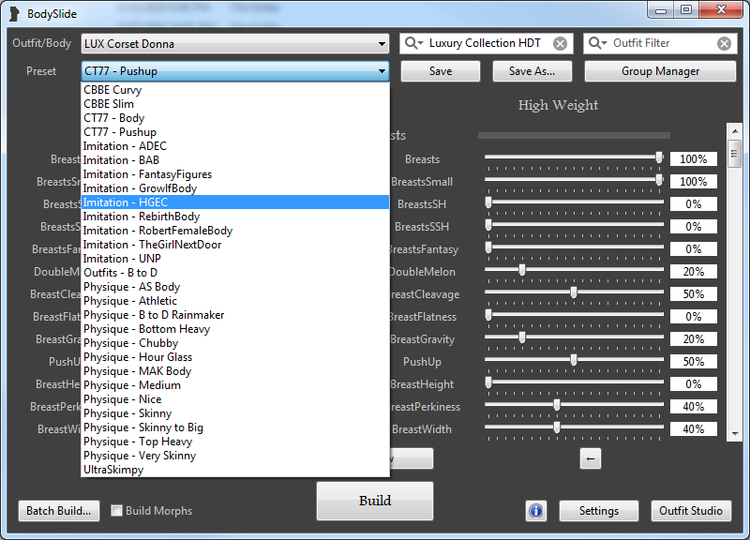This screenshot has width=750, height=540.
Task: Click the BreastCleavage 50% value field
Action: [x=693, y=294]
